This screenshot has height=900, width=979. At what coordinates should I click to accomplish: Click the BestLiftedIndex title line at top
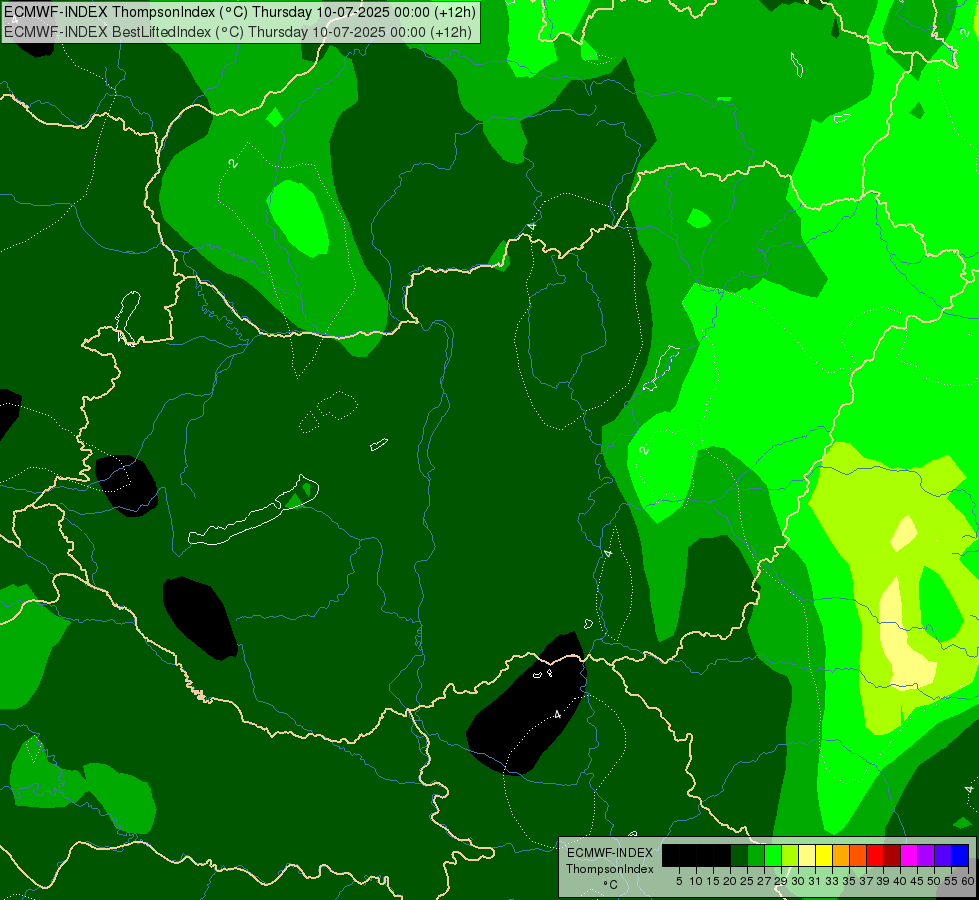(x=238, y=32)
